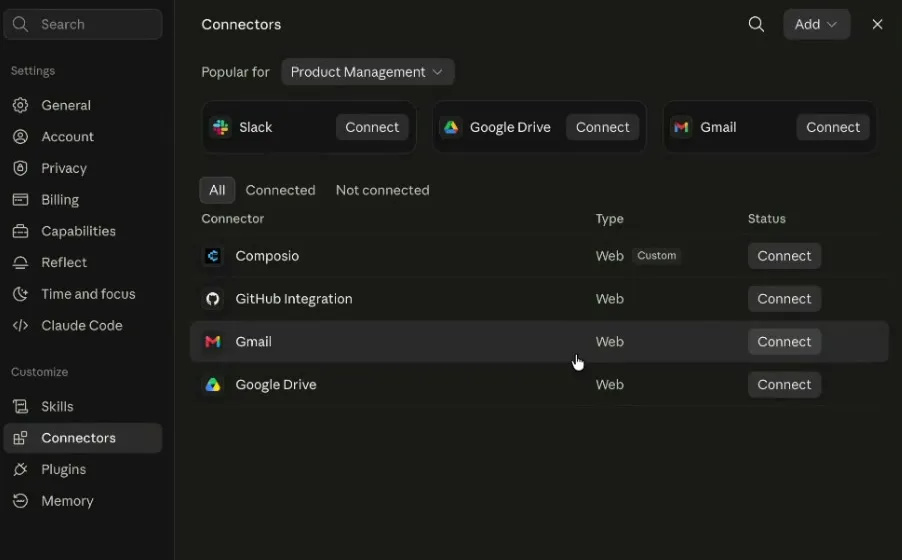Screen dimensions: 902x560
Task: Click the Gmail logo in the popular card
Action: pos(681,127)
